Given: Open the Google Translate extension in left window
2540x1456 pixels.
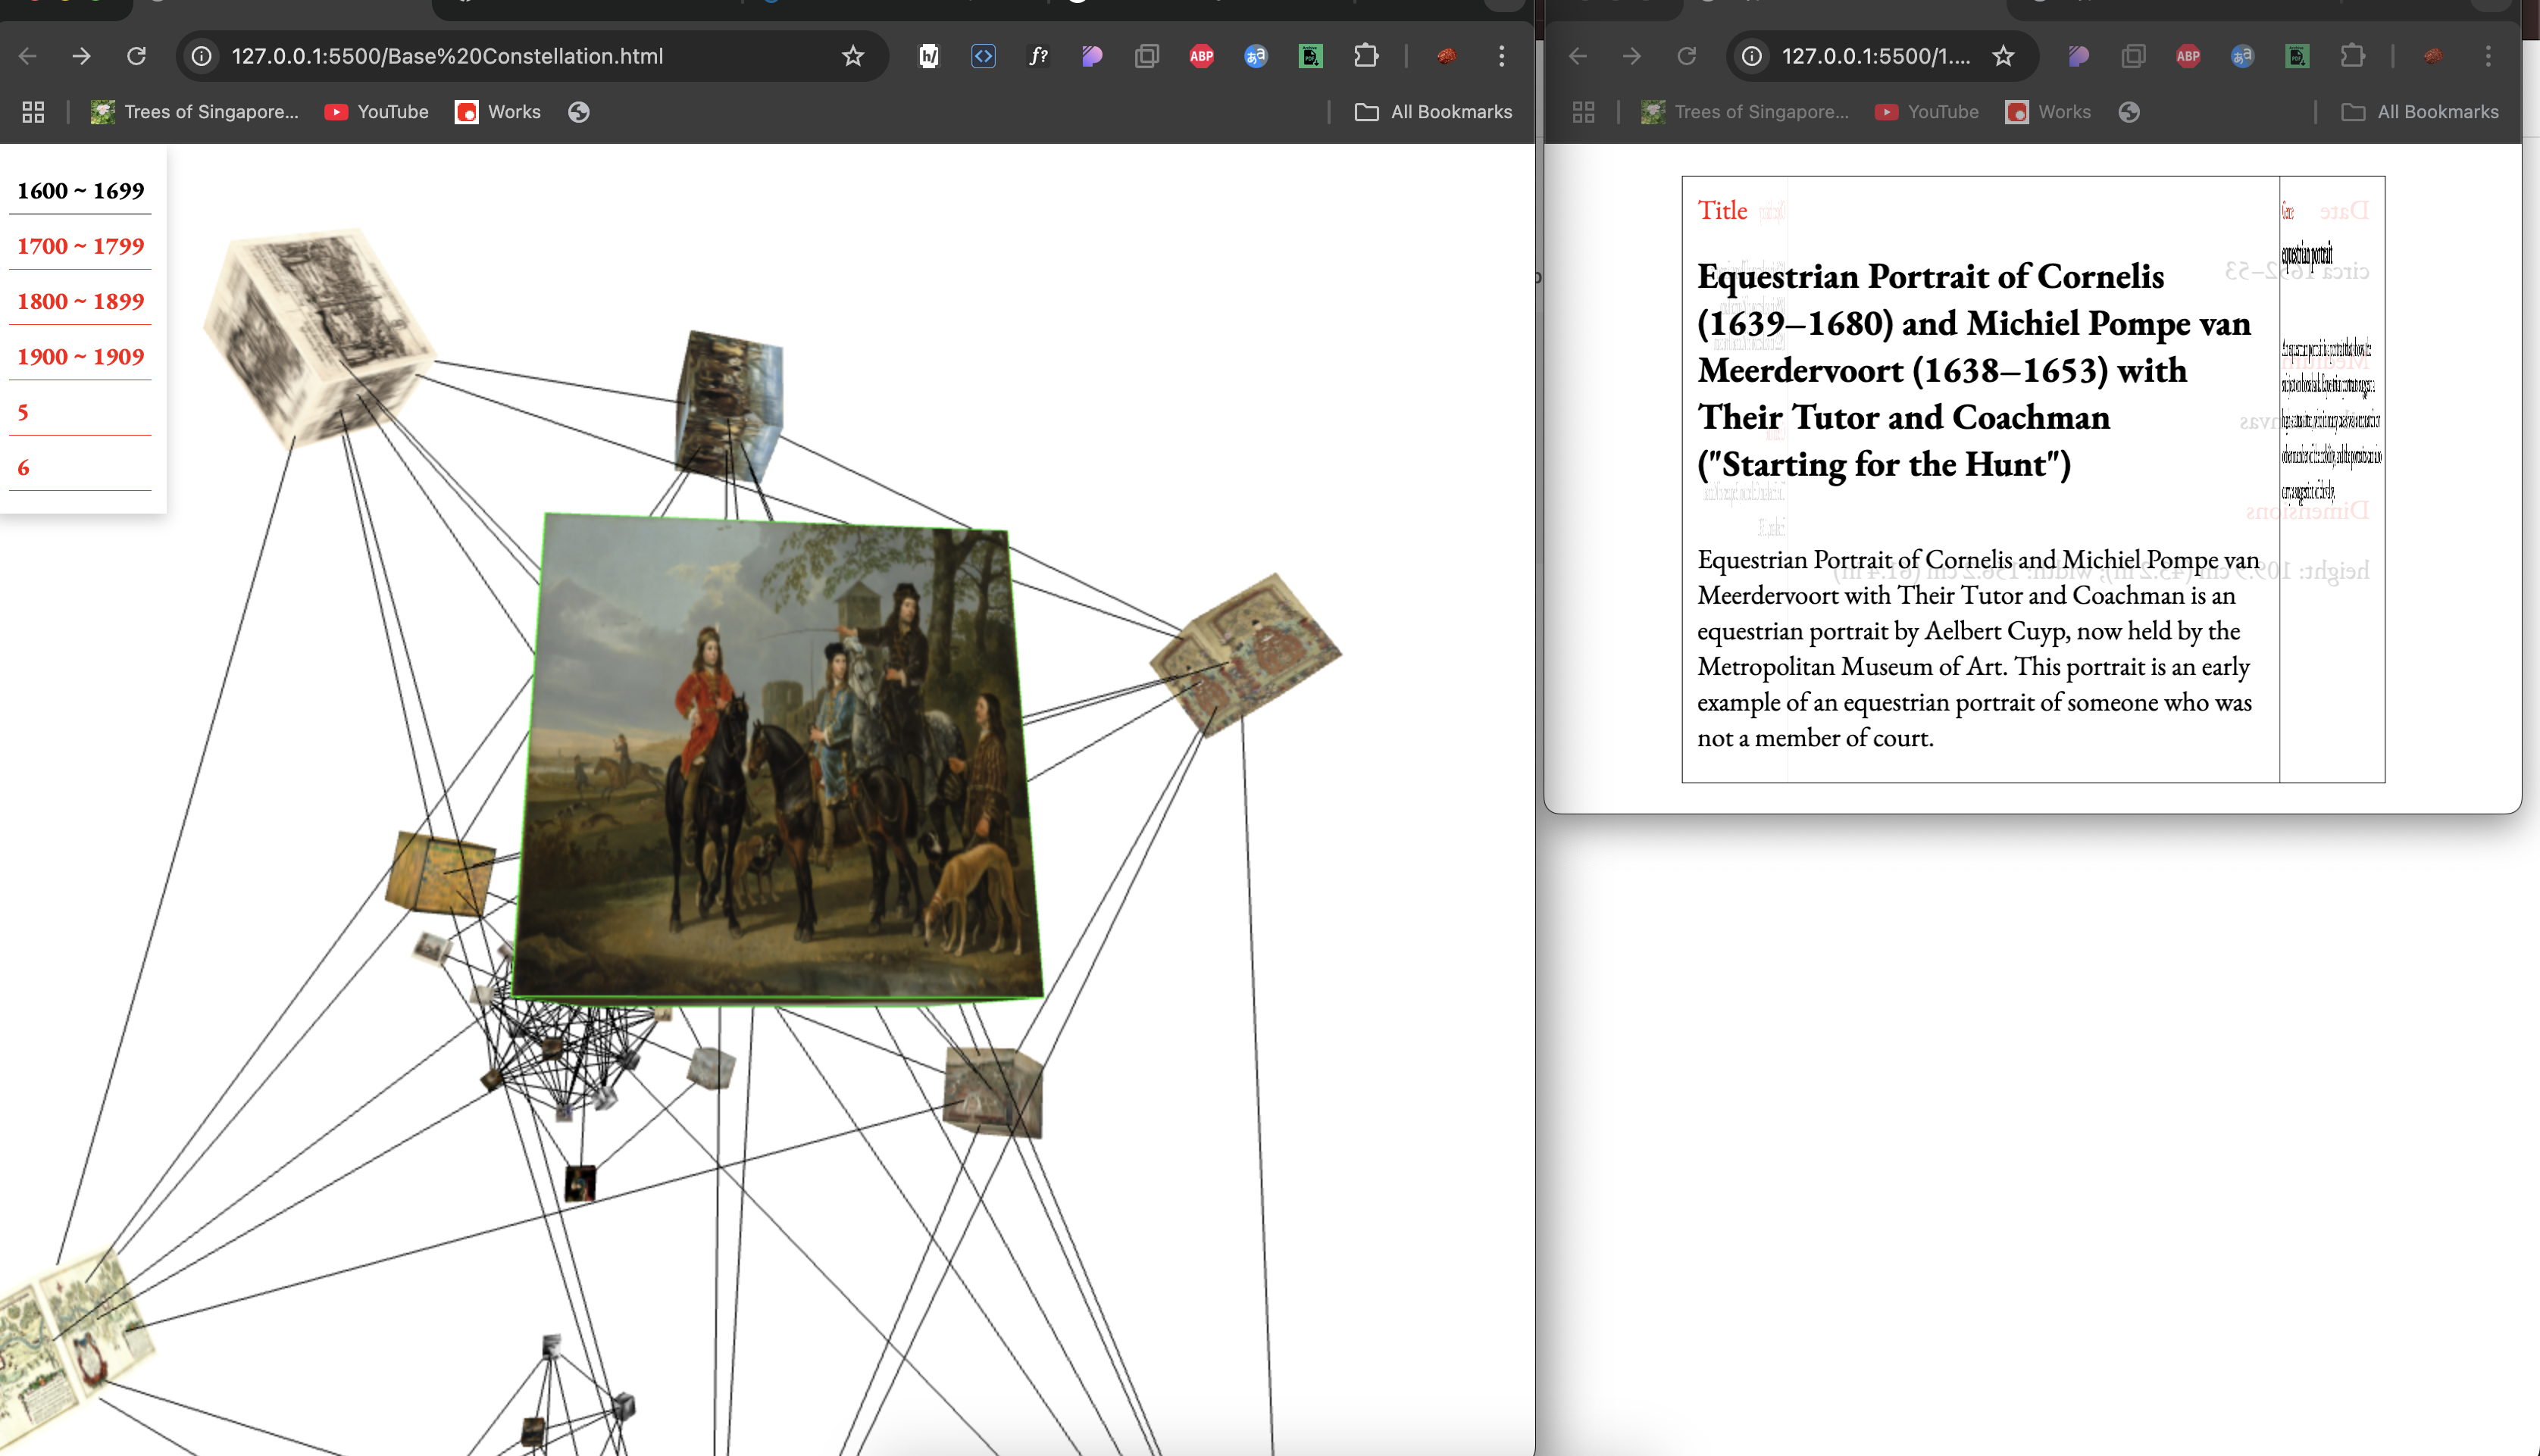Looking at the screenshot, I should coord(1256,56).
